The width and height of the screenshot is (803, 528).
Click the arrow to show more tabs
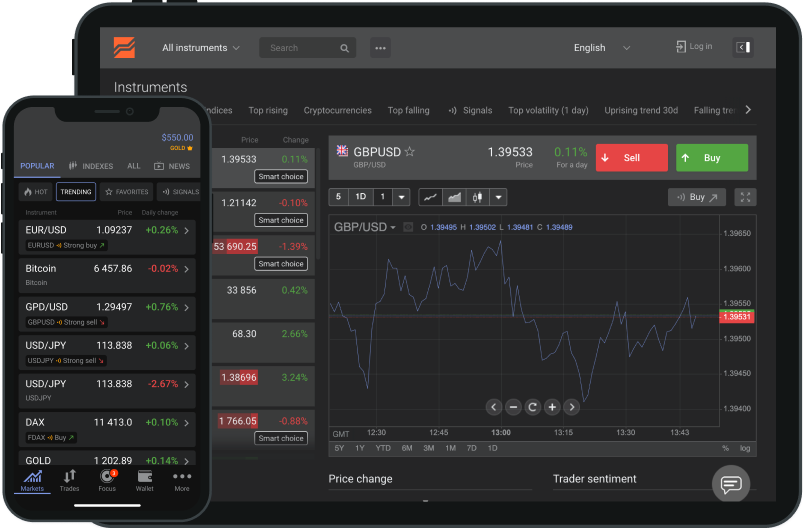[x=748, y=110]
